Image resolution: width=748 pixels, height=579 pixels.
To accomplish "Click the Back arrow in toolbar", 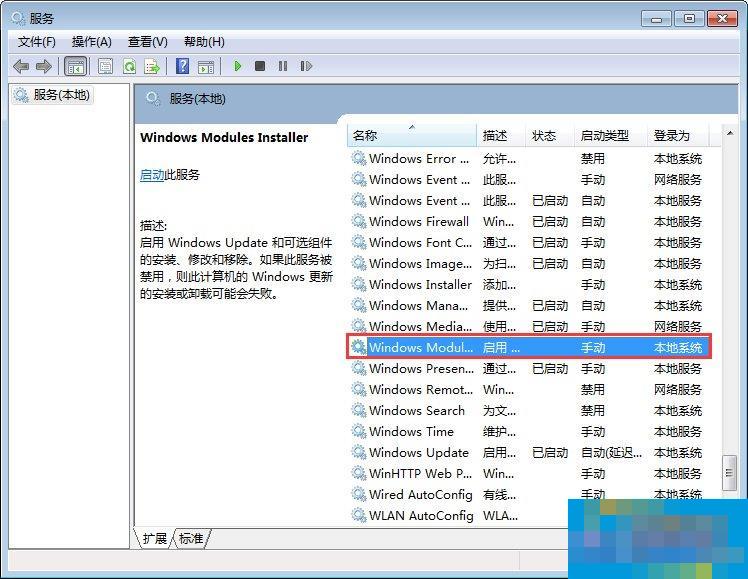I will (x=21, y=66).
